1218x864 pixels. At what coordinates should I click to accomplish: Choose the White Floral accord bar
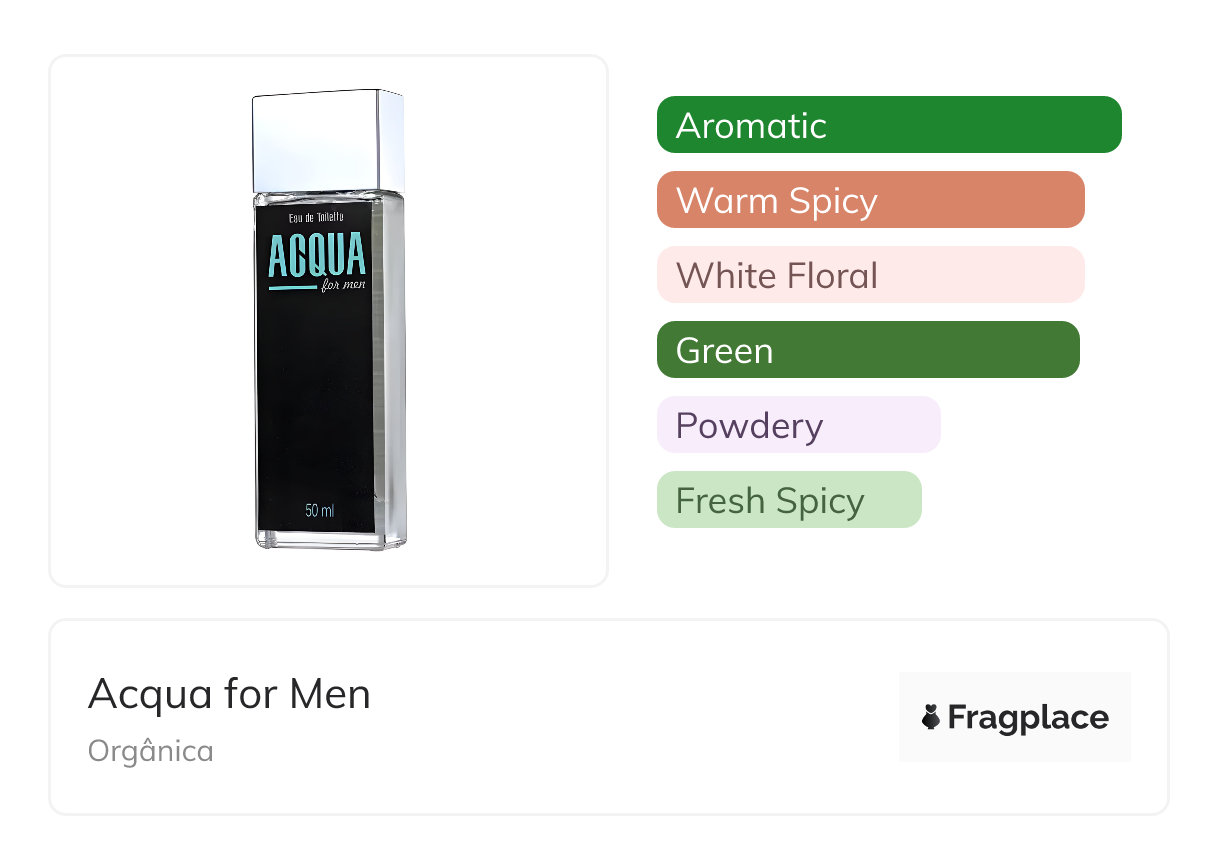click(x=870, y=275)
